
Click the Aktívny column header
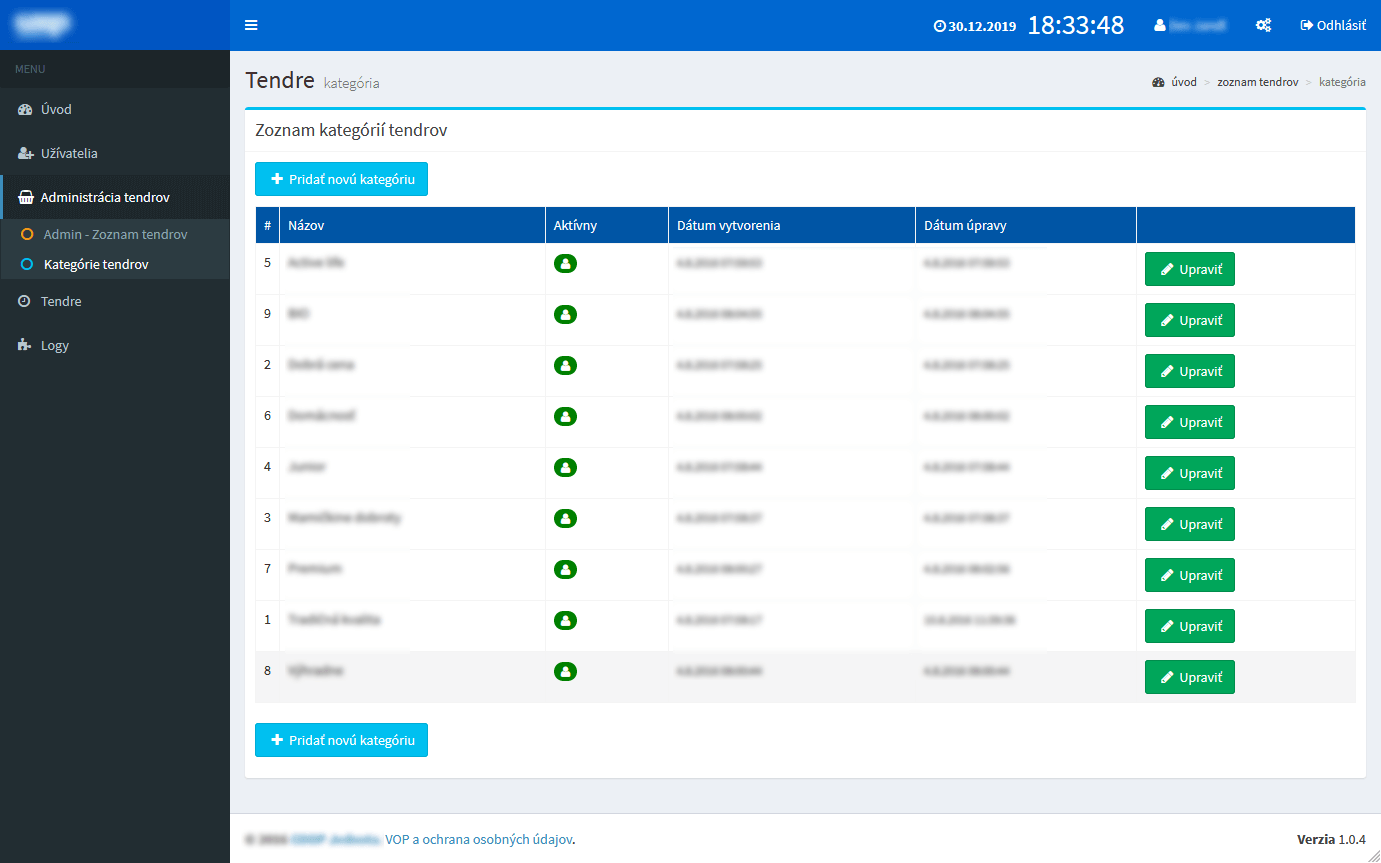point(607,225)
